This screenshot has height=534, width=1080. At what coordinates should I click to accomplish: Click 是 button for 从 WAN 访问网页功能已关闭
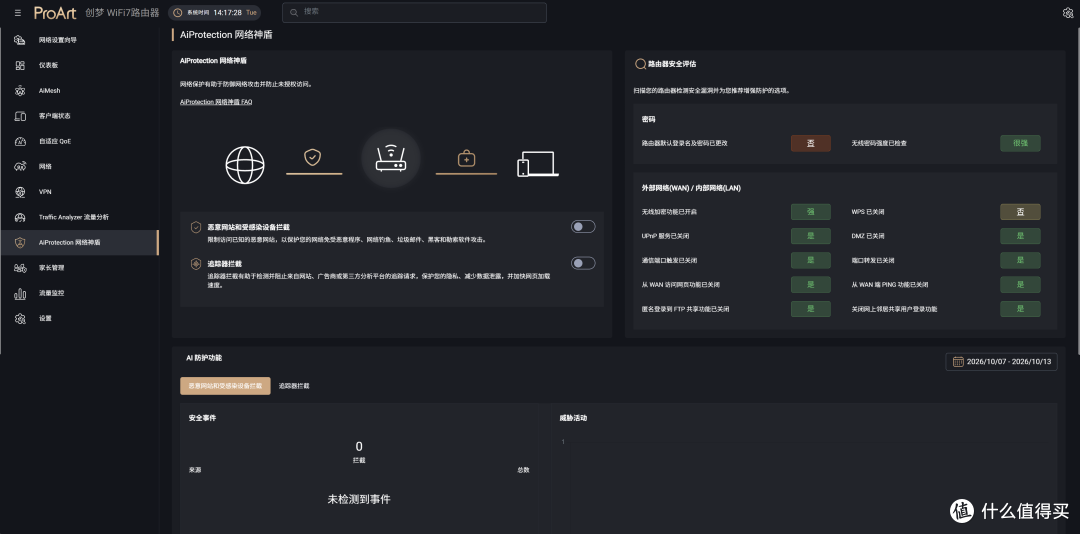811,285
